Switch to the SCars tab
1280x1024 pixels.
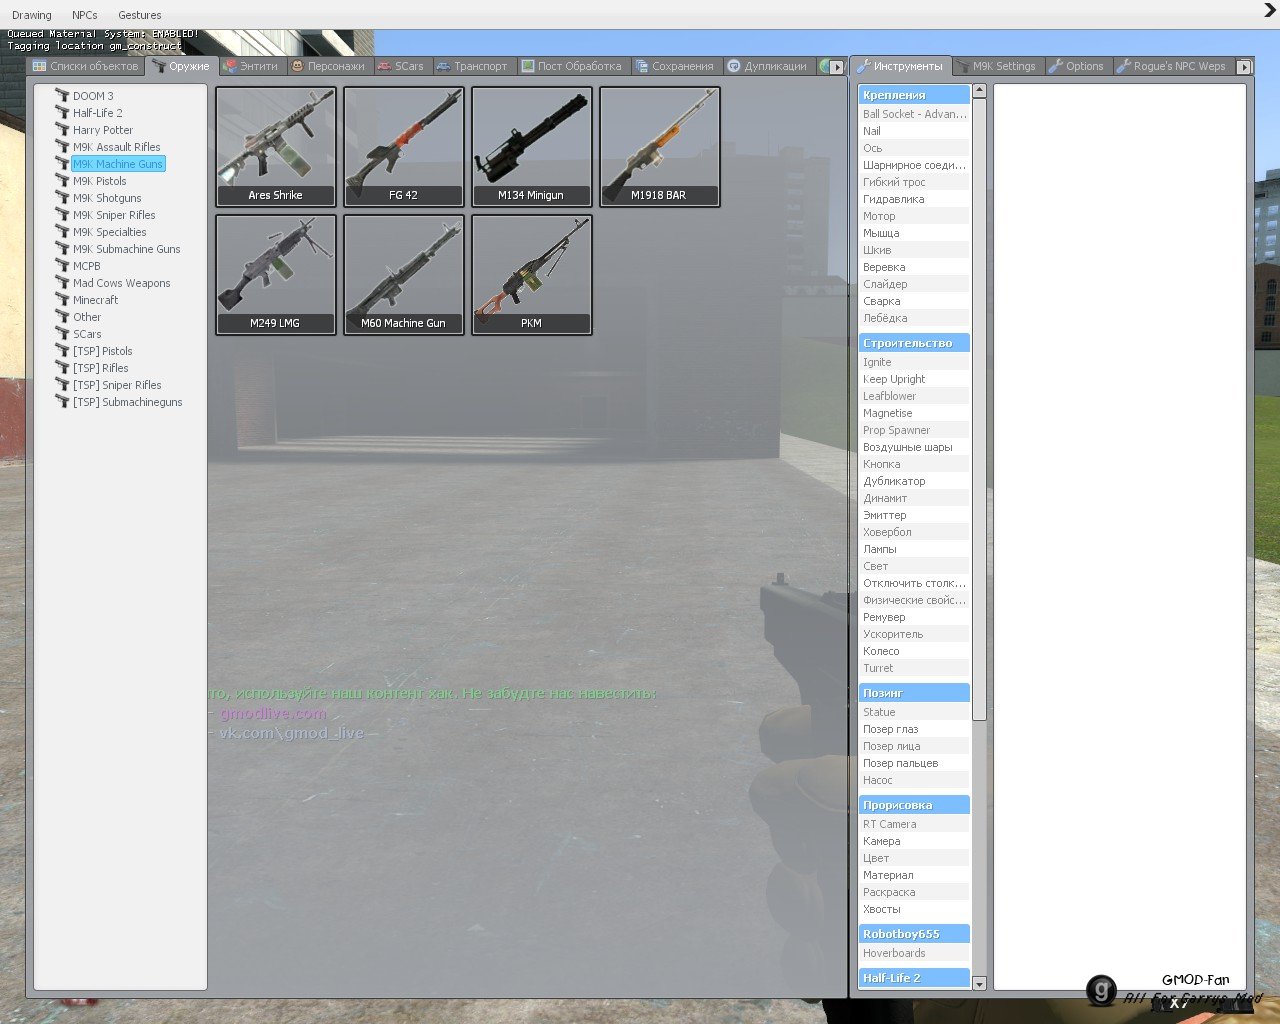(x=401, y=66)
